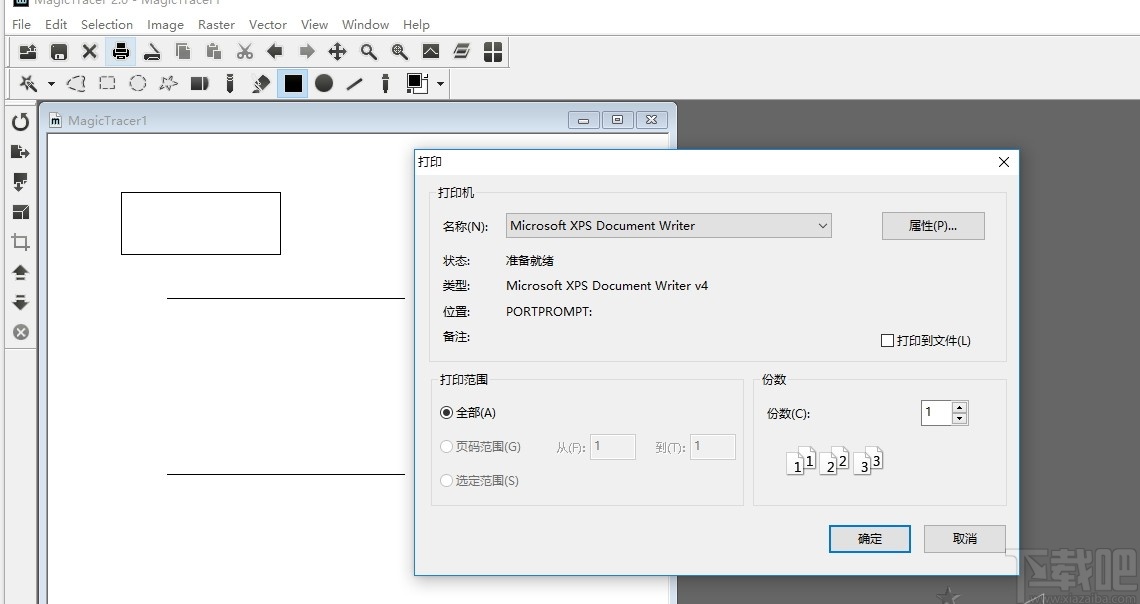Viewport: 1140px width, 604px height.
Task: Select the Zoom magnifier tool
Action: [369, 52]
